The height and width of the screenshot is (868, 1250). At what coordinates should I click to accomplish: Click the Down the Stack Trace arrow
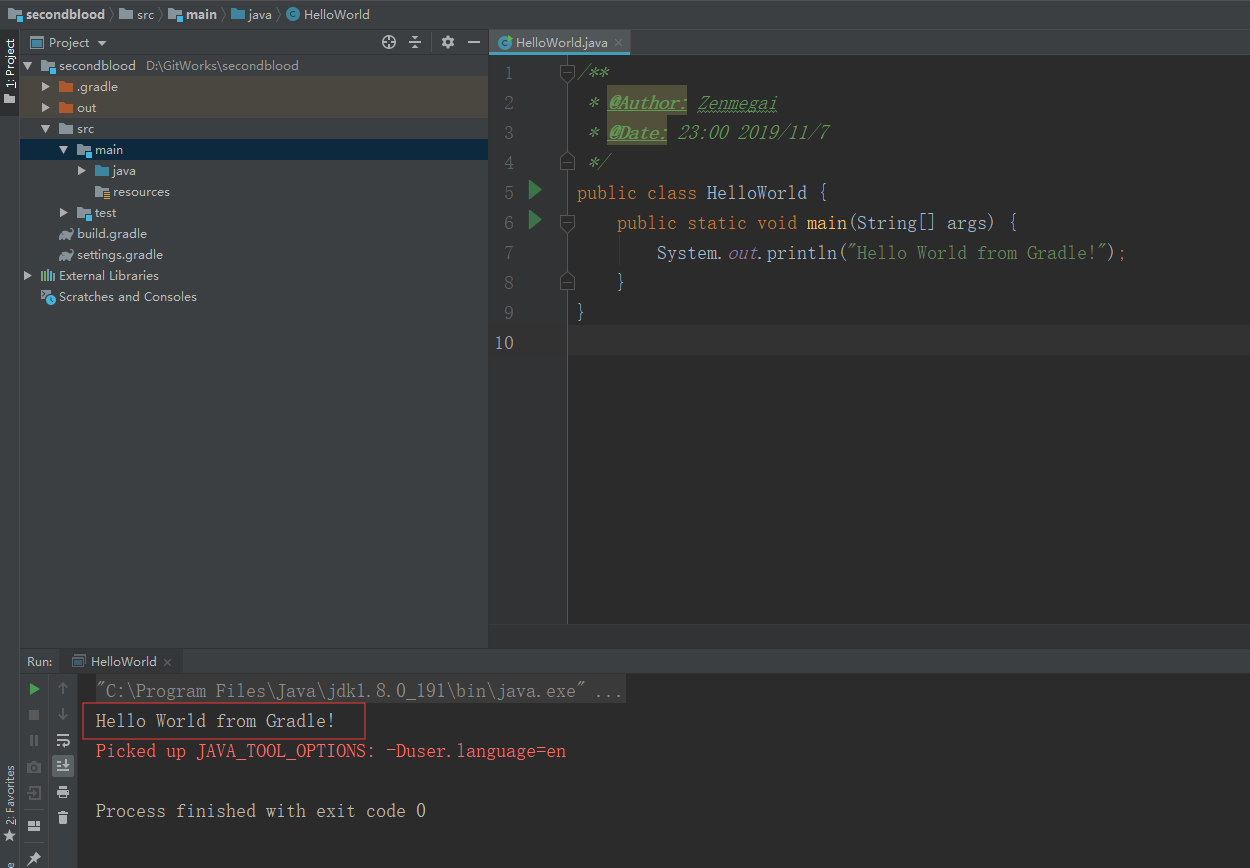pos(63,714)
